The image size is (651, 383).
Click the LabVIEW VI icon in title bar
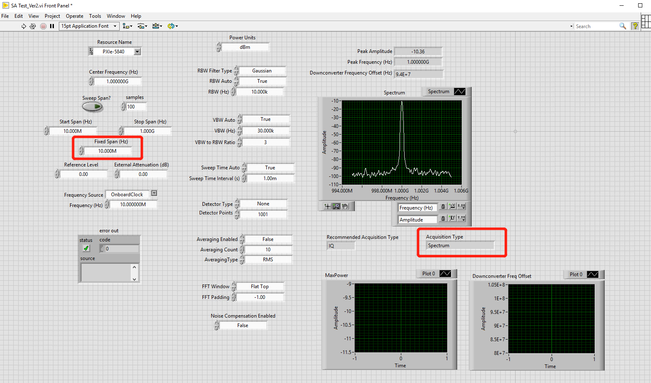[5, 5]
